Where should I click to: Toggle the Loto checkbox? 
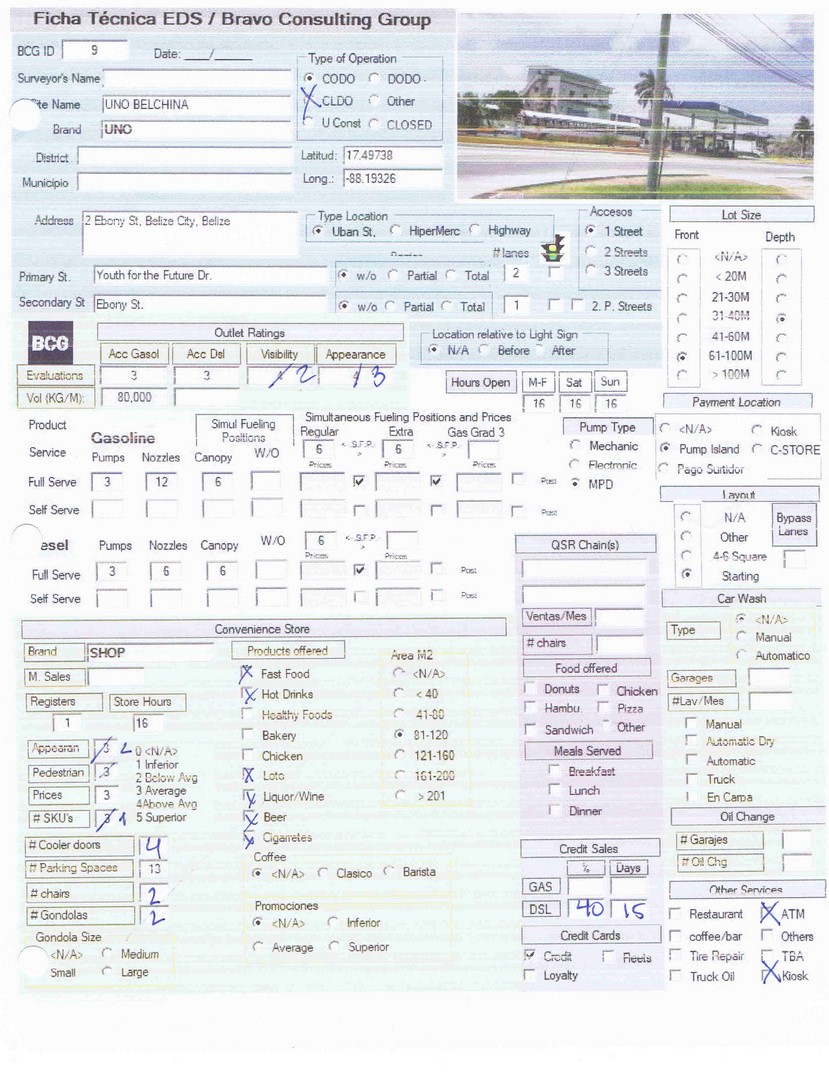coord(248,776)
